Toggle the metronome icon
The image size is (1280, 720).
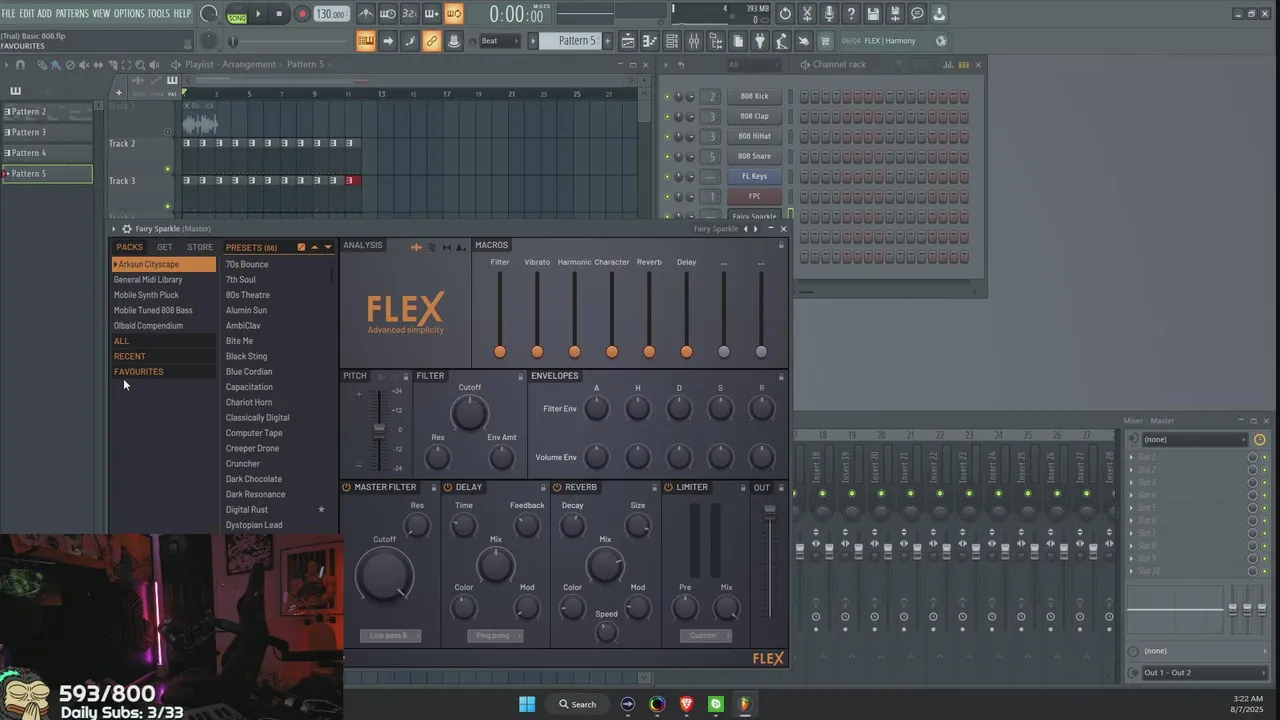pos(366,14)
